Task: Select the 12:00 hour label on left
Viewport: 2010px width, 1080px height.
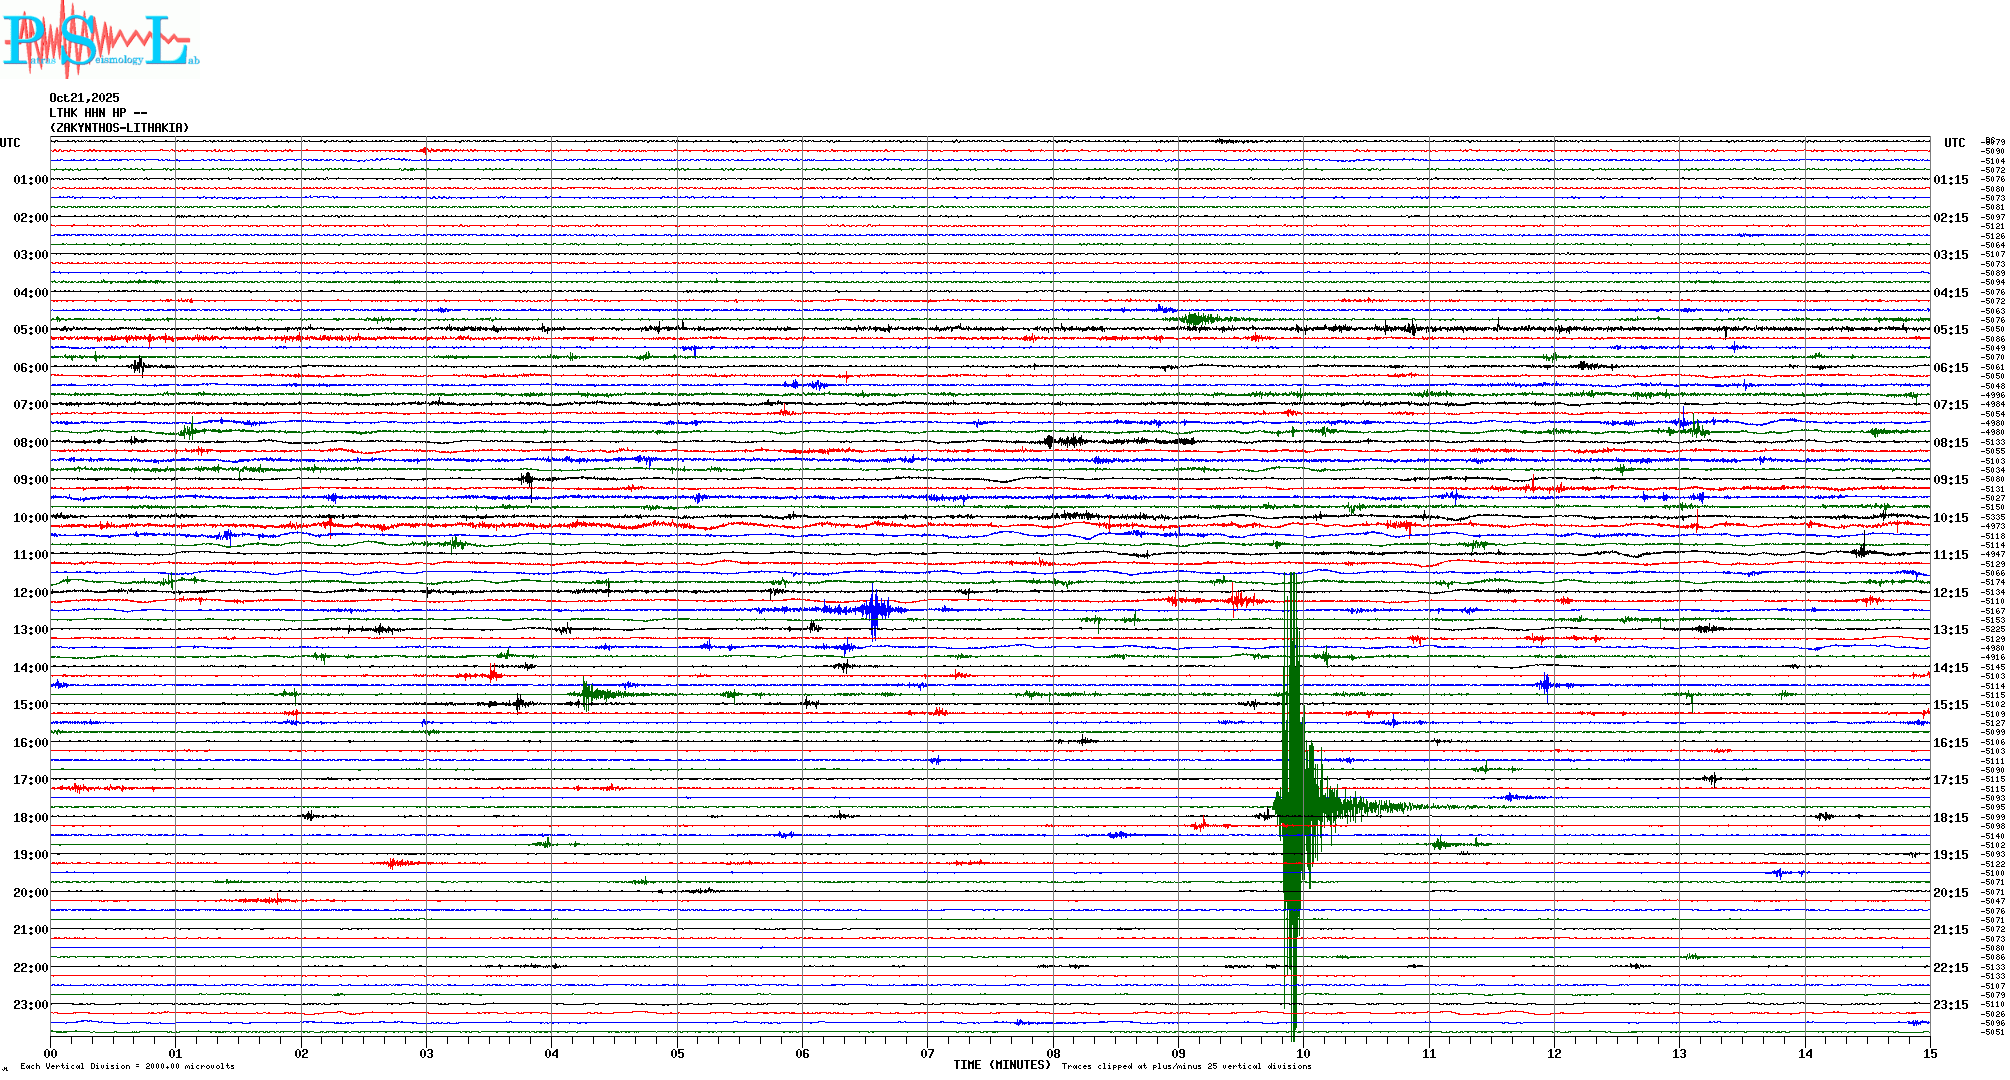Action: [x=30, y=593]
